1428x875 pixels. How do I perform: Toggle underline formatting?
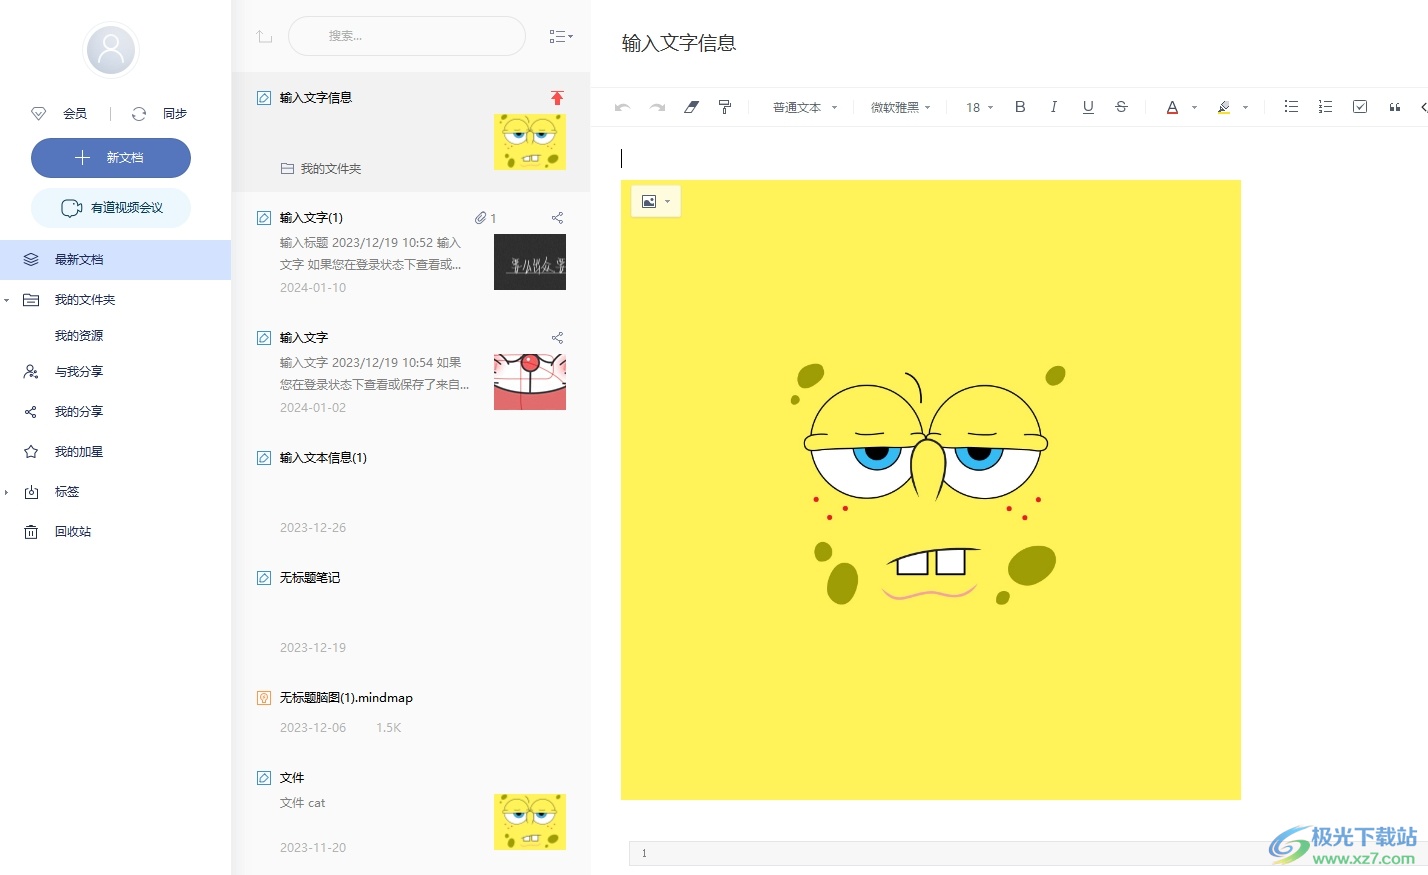[x=1088, y=107]
